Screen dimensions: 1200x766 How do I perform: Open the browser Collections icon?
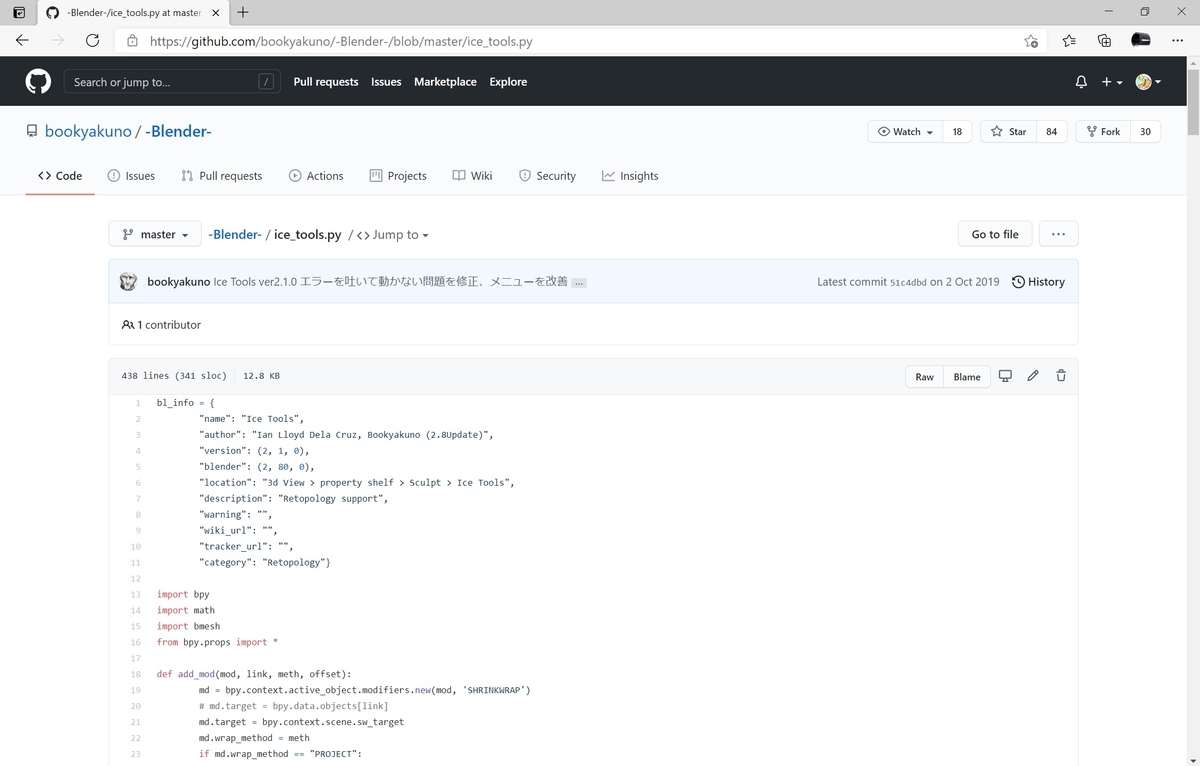(1104, 41)
